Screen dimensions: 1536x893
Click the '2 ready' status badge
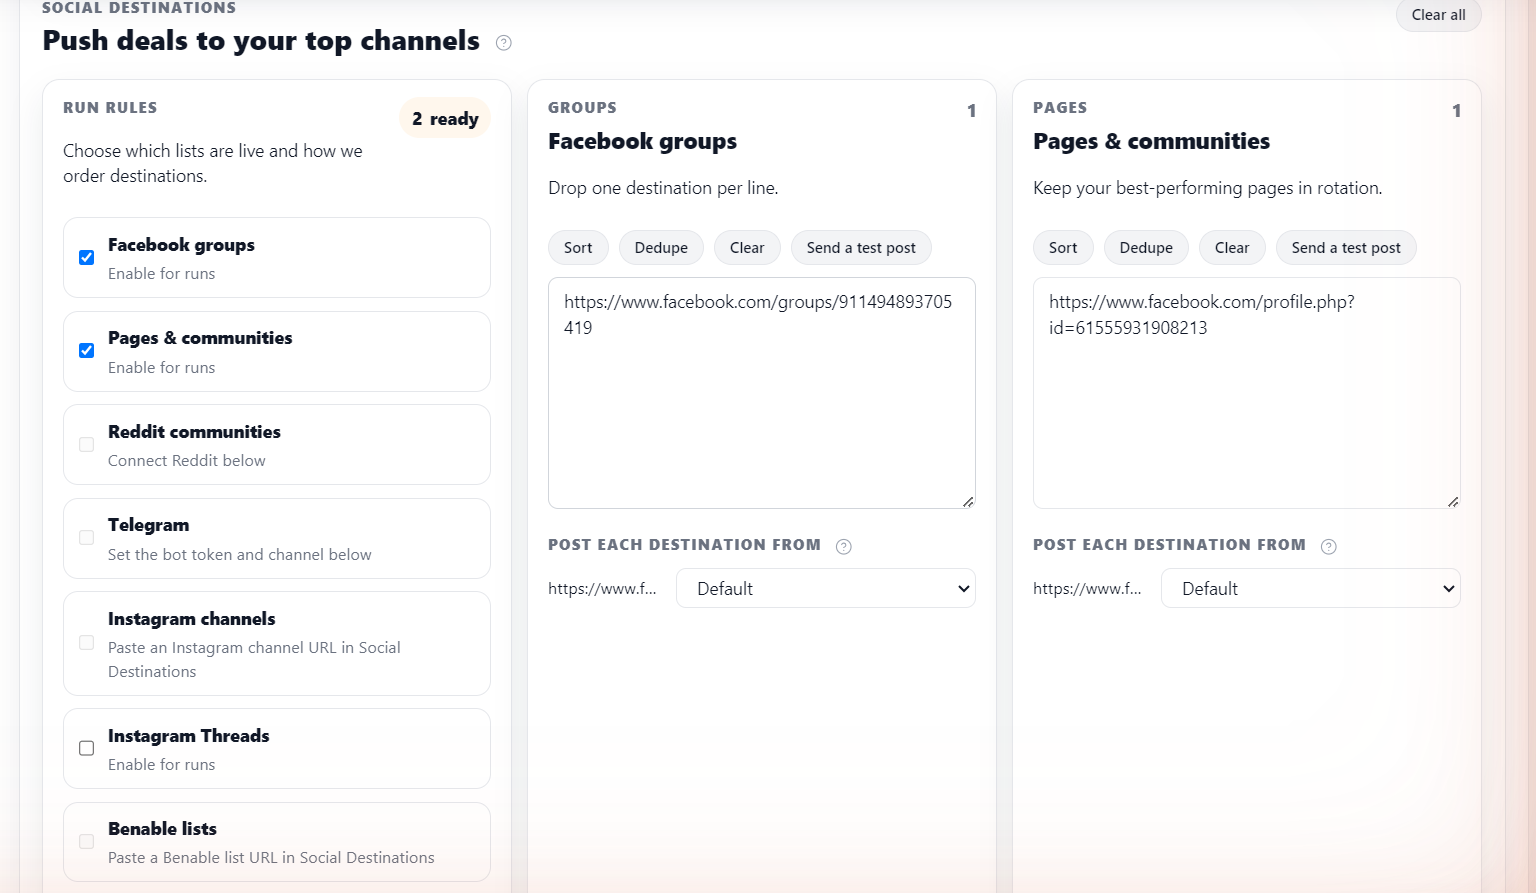point(445,118)
